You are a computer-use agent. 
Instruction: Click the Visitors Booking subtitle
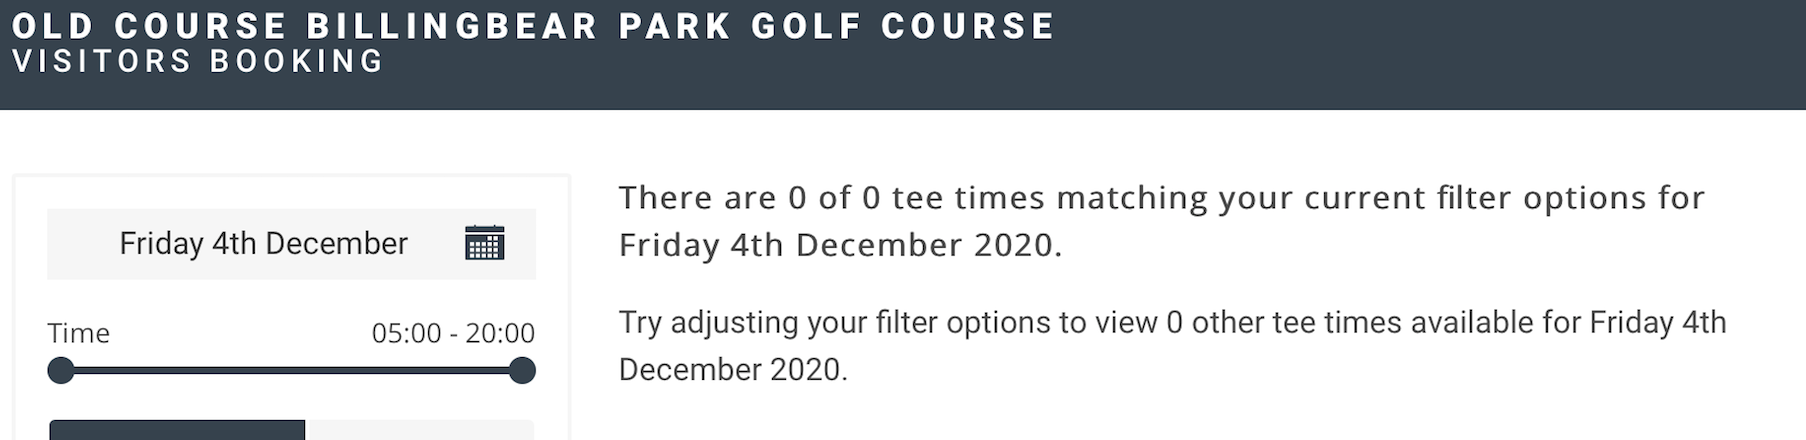point(198,61)
